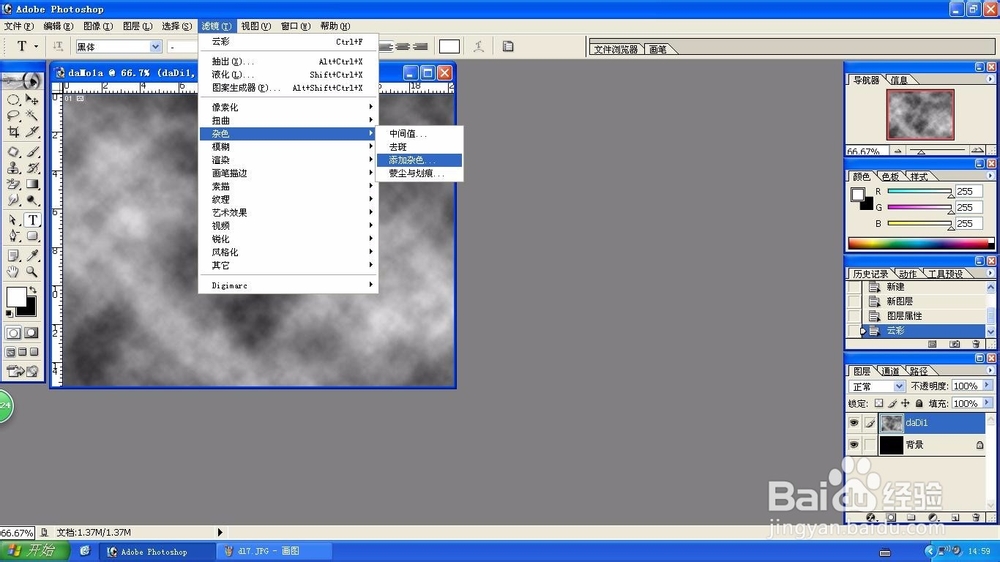Select the Slice tool

tap(32, 131)
